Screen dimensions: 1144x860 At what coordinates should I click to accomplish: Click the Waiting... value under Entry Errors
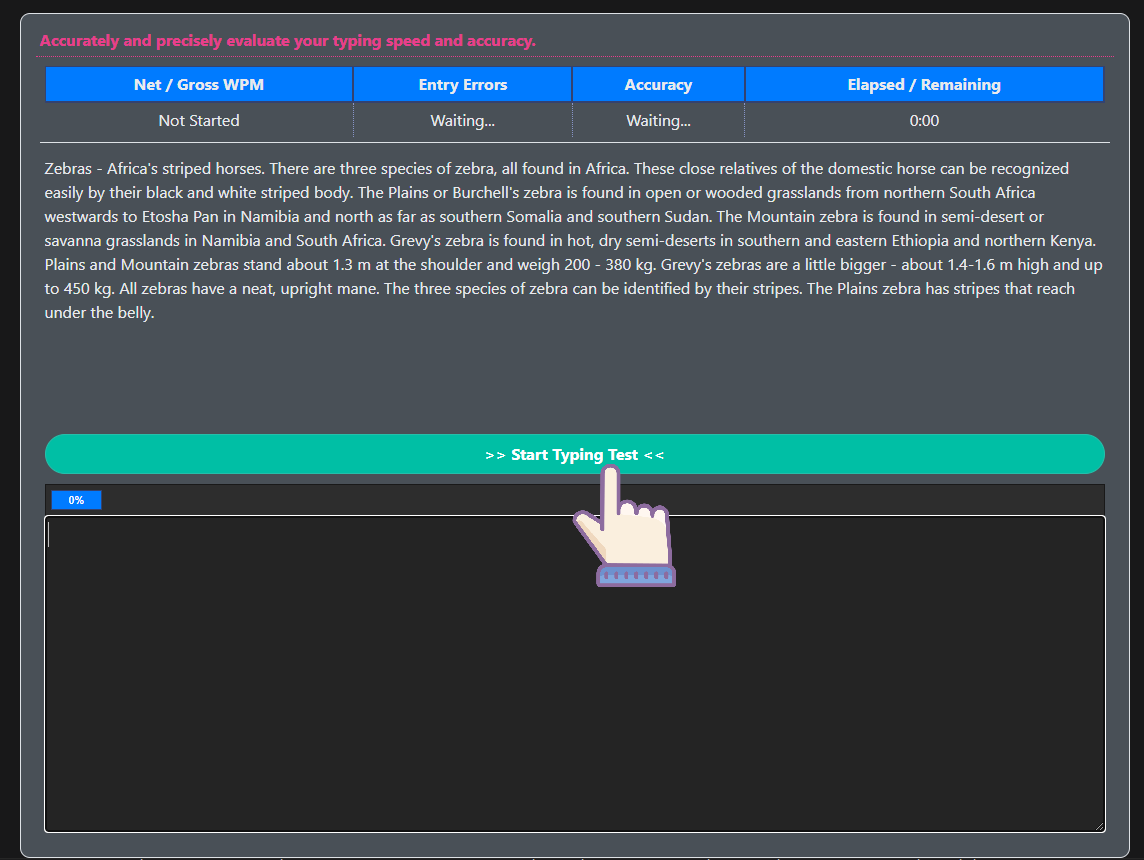pyautogui.click(x=463, y=120)
